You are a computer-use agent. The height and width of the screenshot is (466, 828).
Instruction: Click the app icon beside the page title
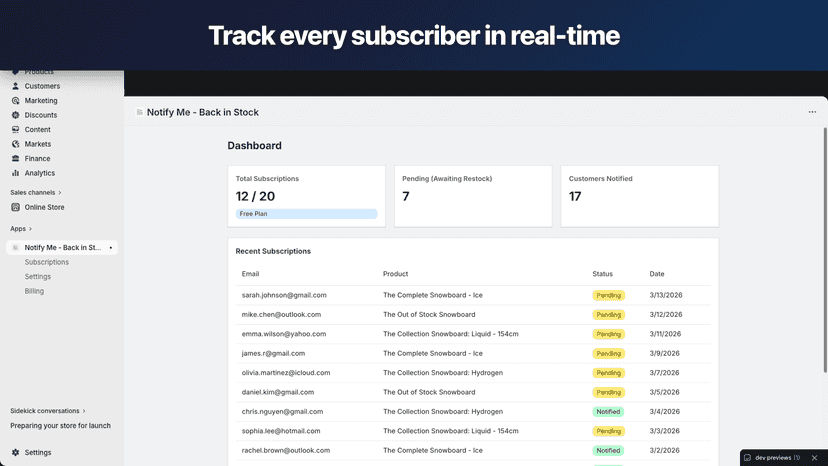tap(139, 112)
